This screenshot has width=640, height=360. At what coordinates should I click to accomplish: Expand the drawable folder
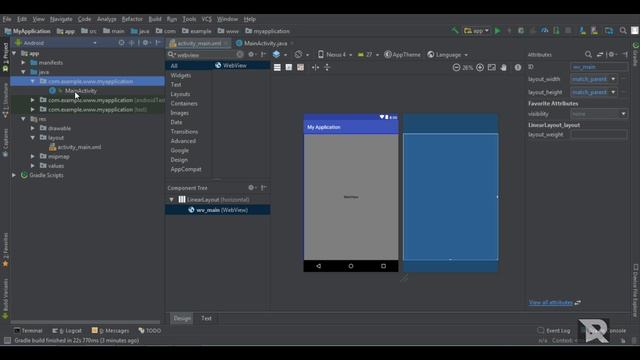click(x=33, y=128)
